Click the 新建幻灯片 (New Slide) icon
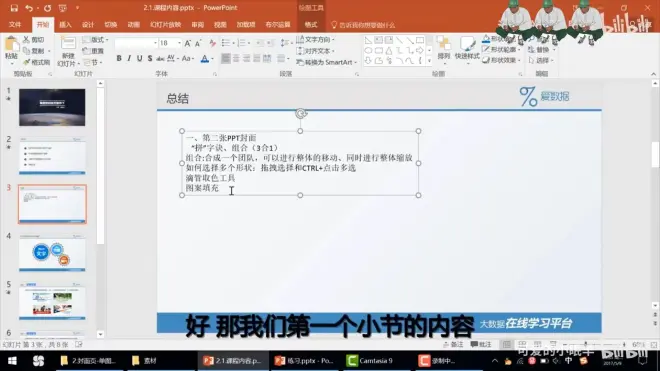Image resolution: width=660 pixels, height=371 pixels. [x=68, y=43]
